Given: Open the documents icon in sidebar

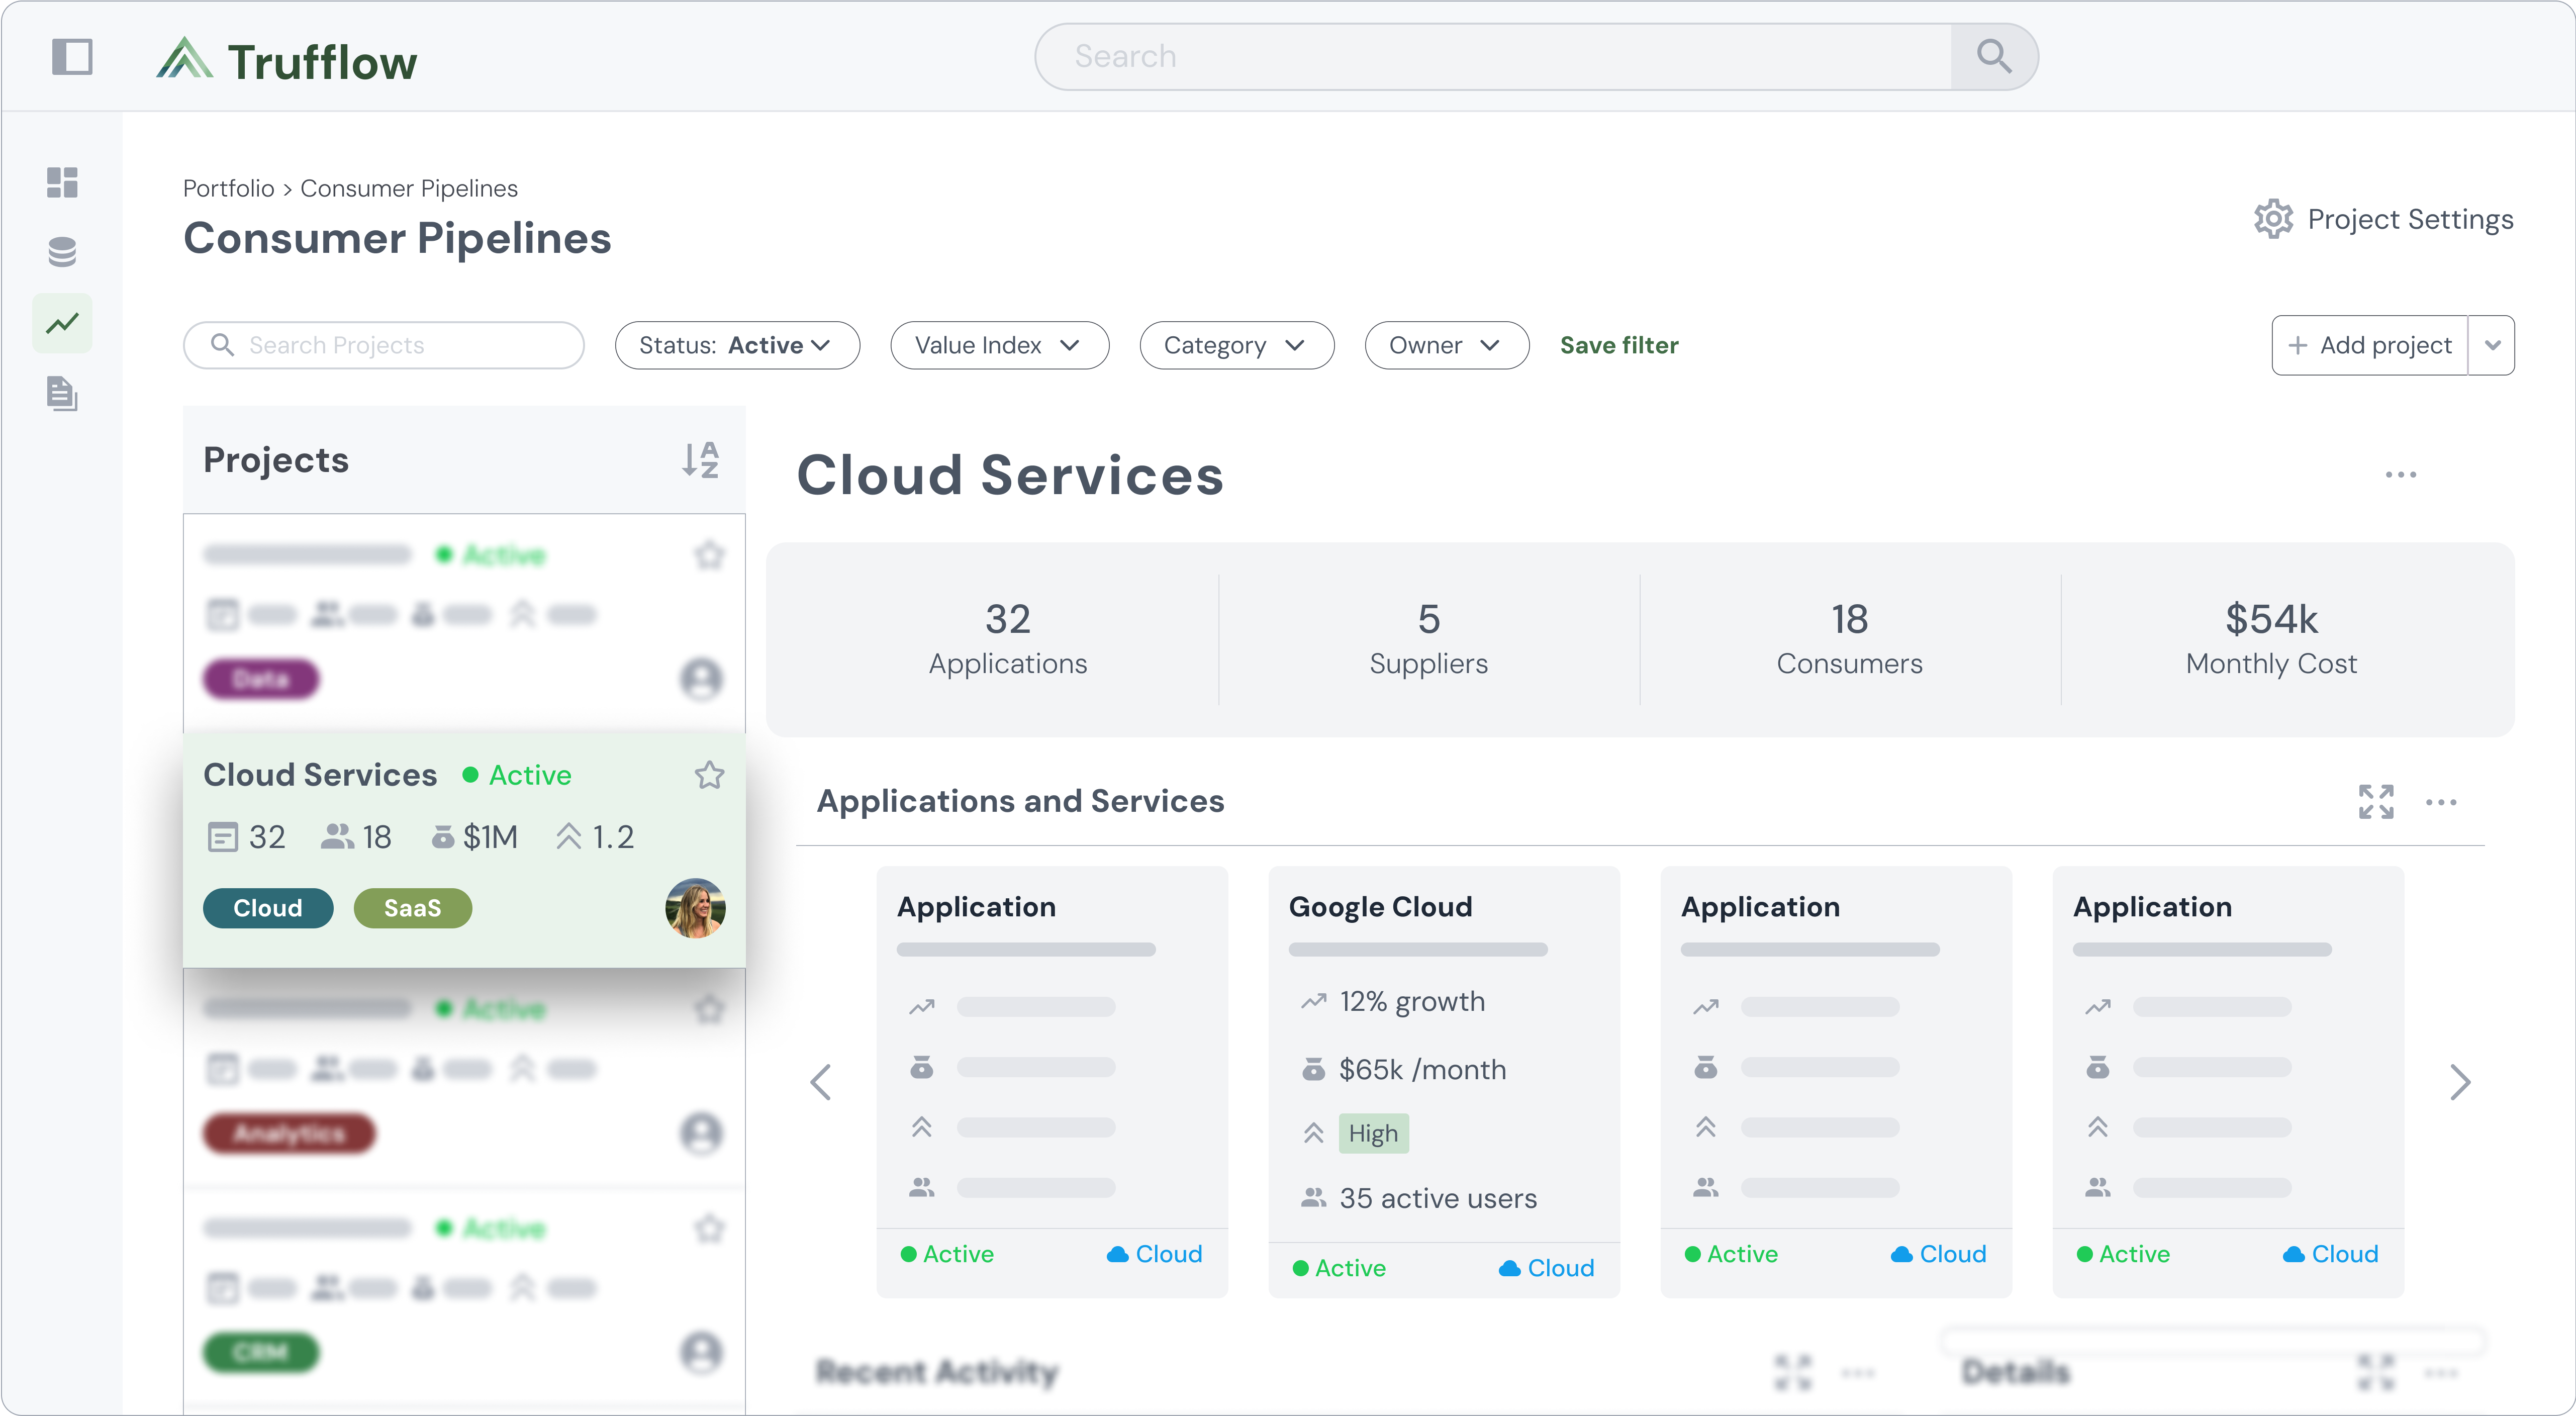Looking at the screenshot, I should tap(62, 393).
